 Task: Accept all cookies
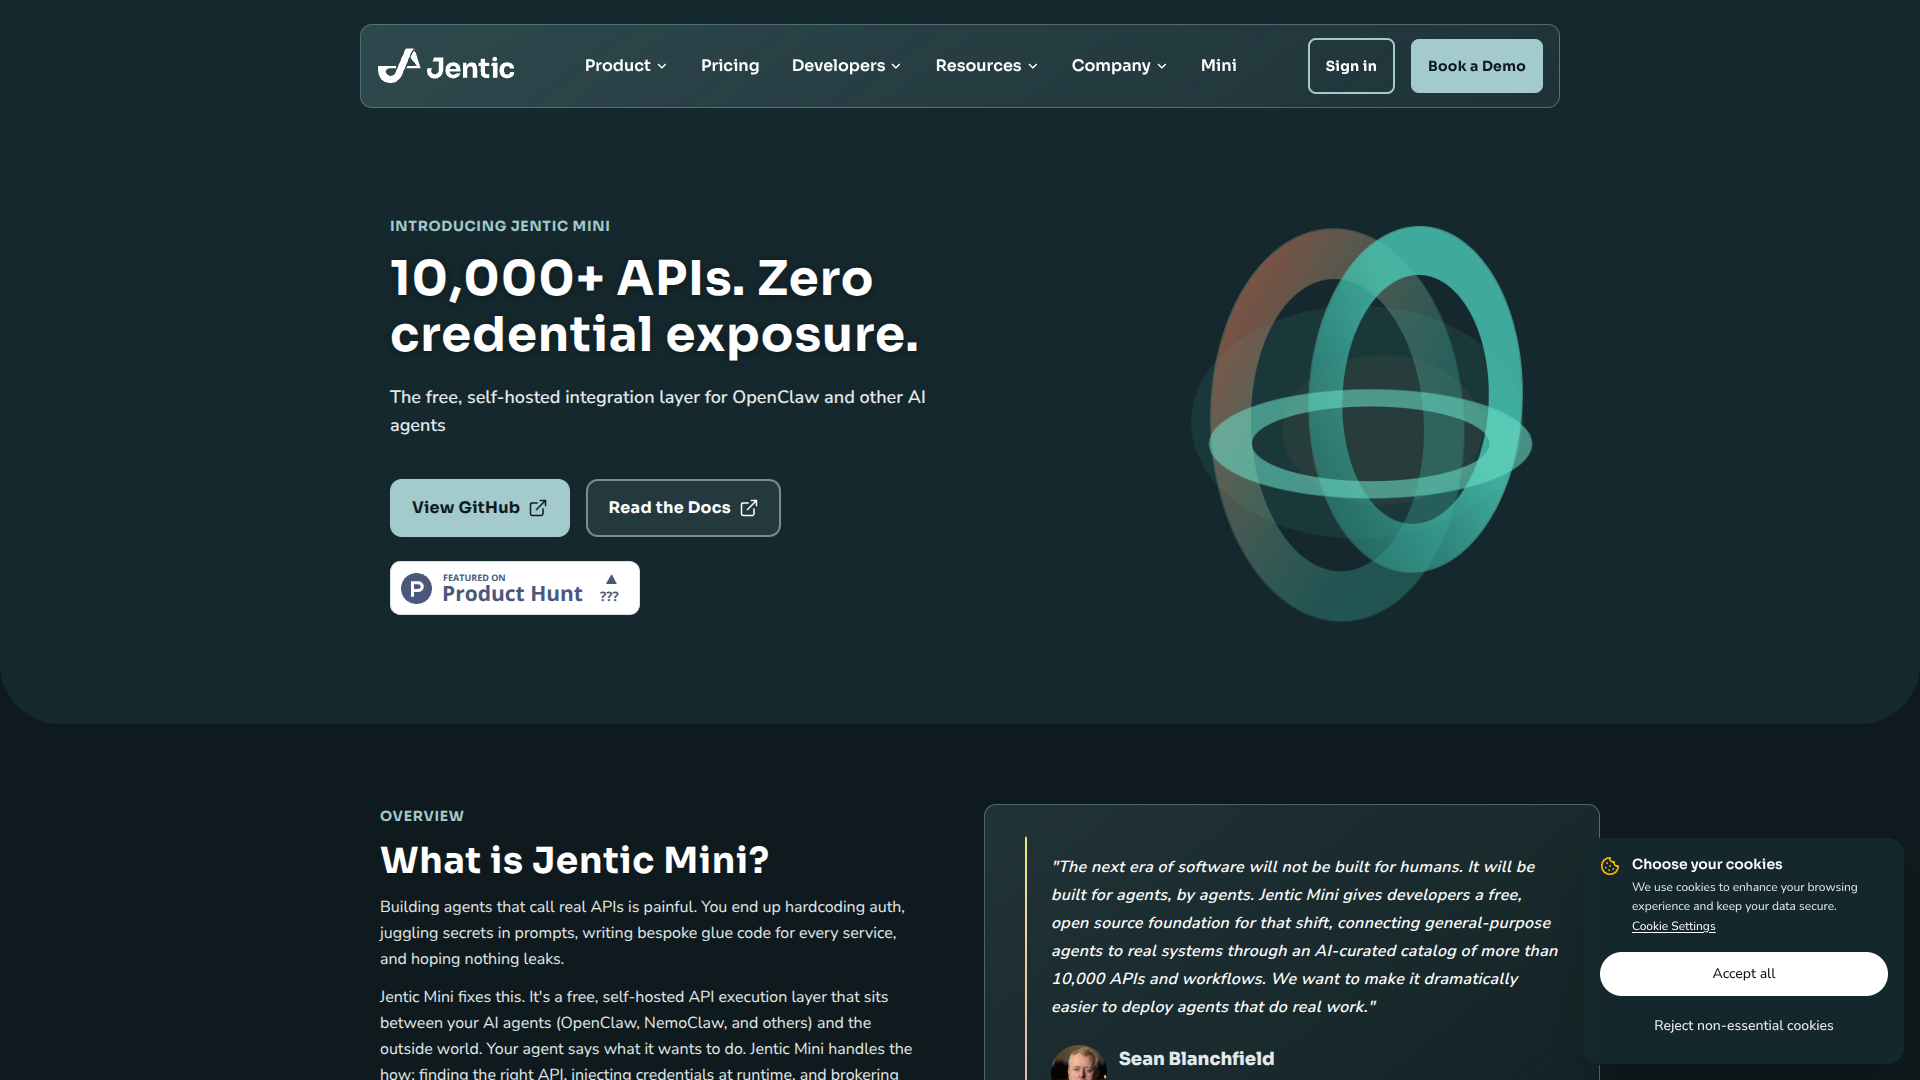coord(1743,973)
